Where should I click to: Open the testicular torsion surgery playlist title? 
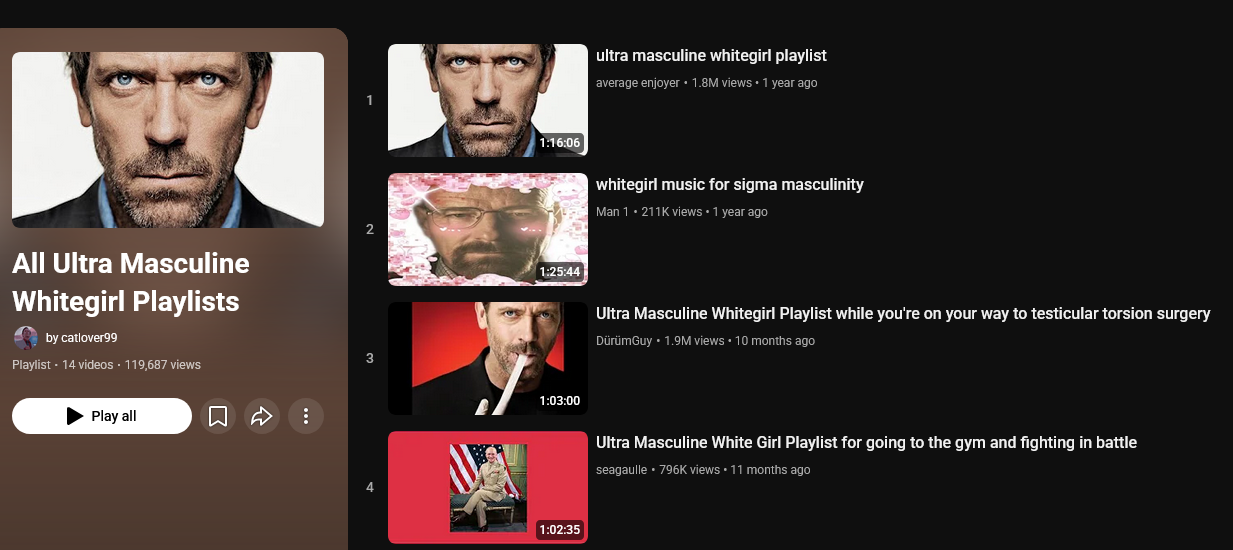click(x=903, y=314)
